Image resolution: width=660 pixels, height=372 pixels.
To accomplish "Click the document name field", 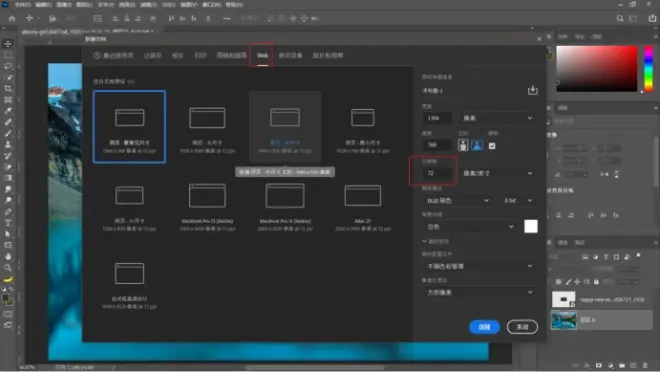I will 471,90.
